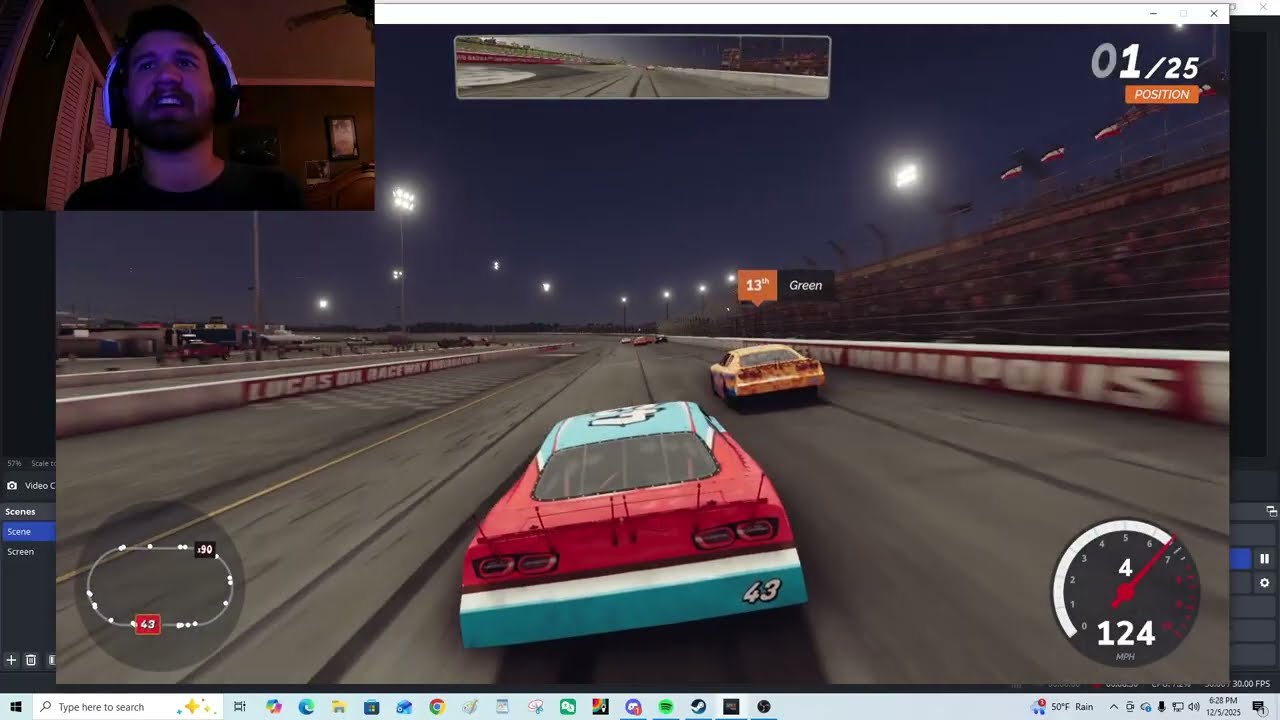Open File Explorer from taskbar
The height and width of the screenshot is (720, 1280).
pos(339,707)
